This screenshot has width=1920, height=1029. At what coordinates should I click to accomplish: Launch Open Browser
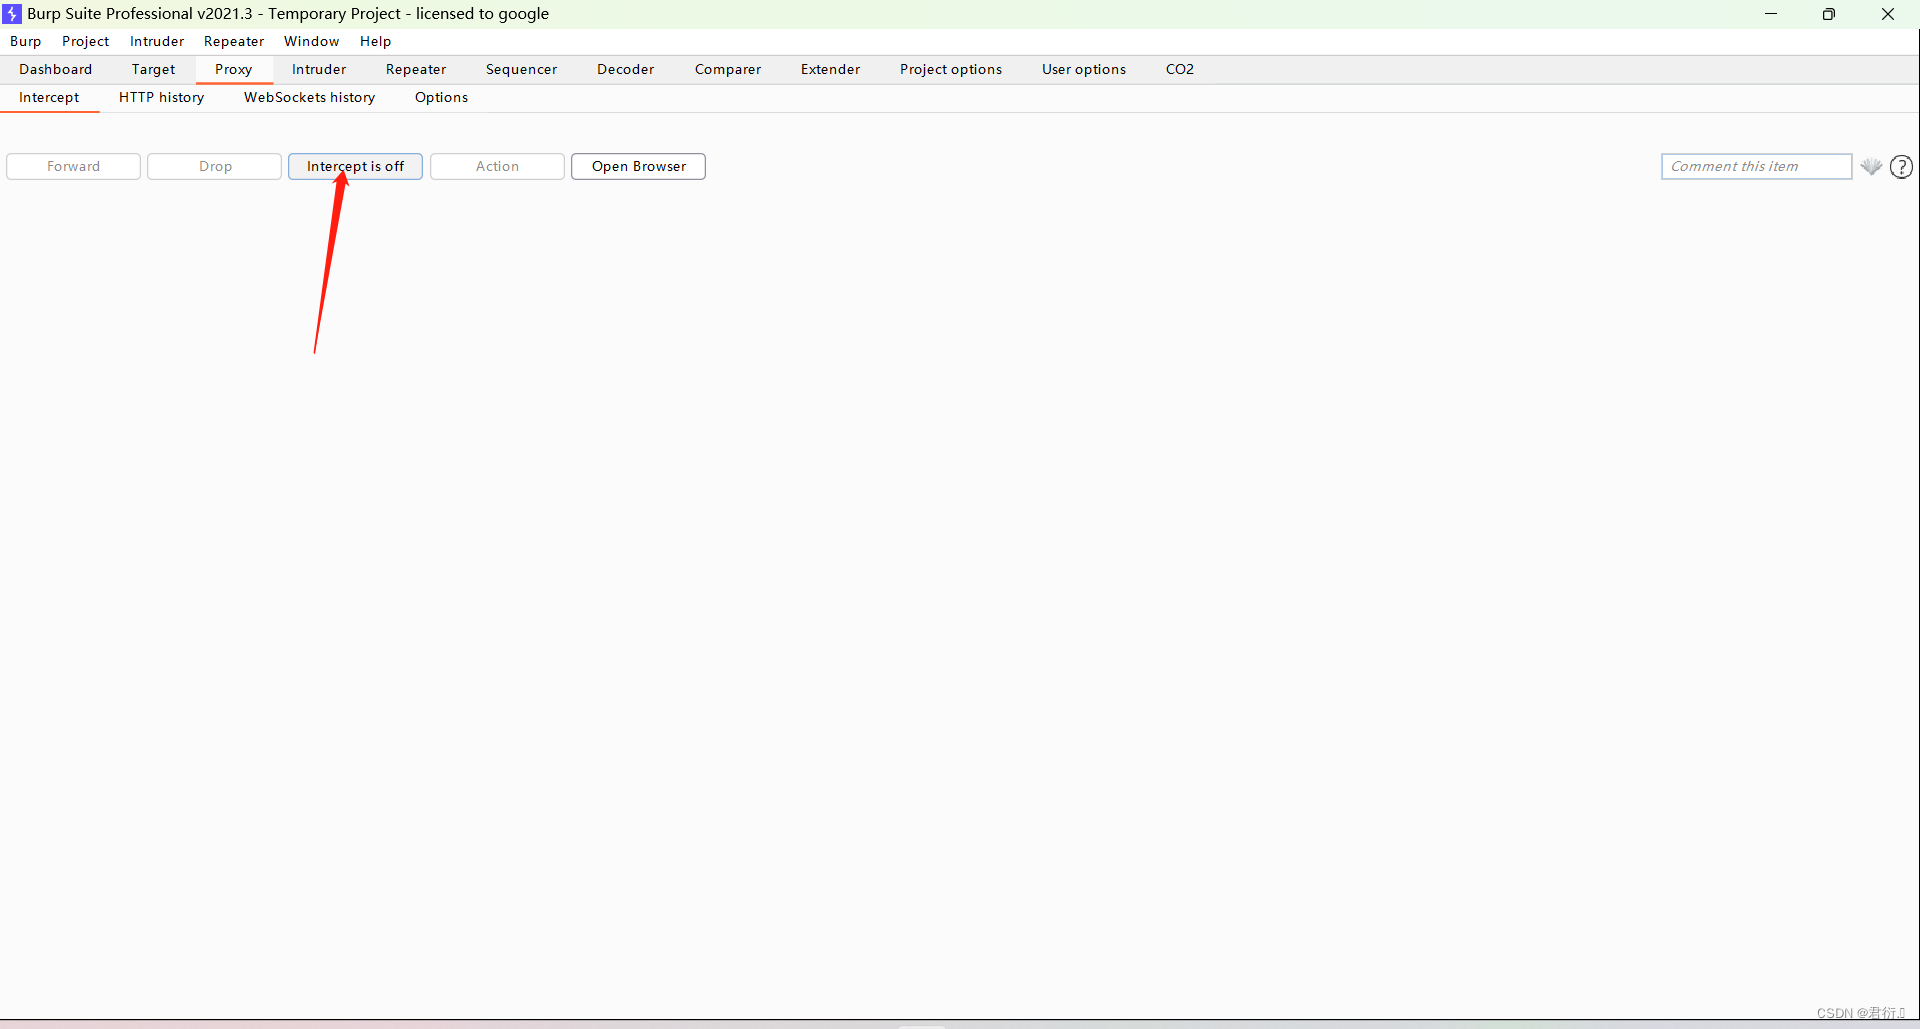coord(639,167)
